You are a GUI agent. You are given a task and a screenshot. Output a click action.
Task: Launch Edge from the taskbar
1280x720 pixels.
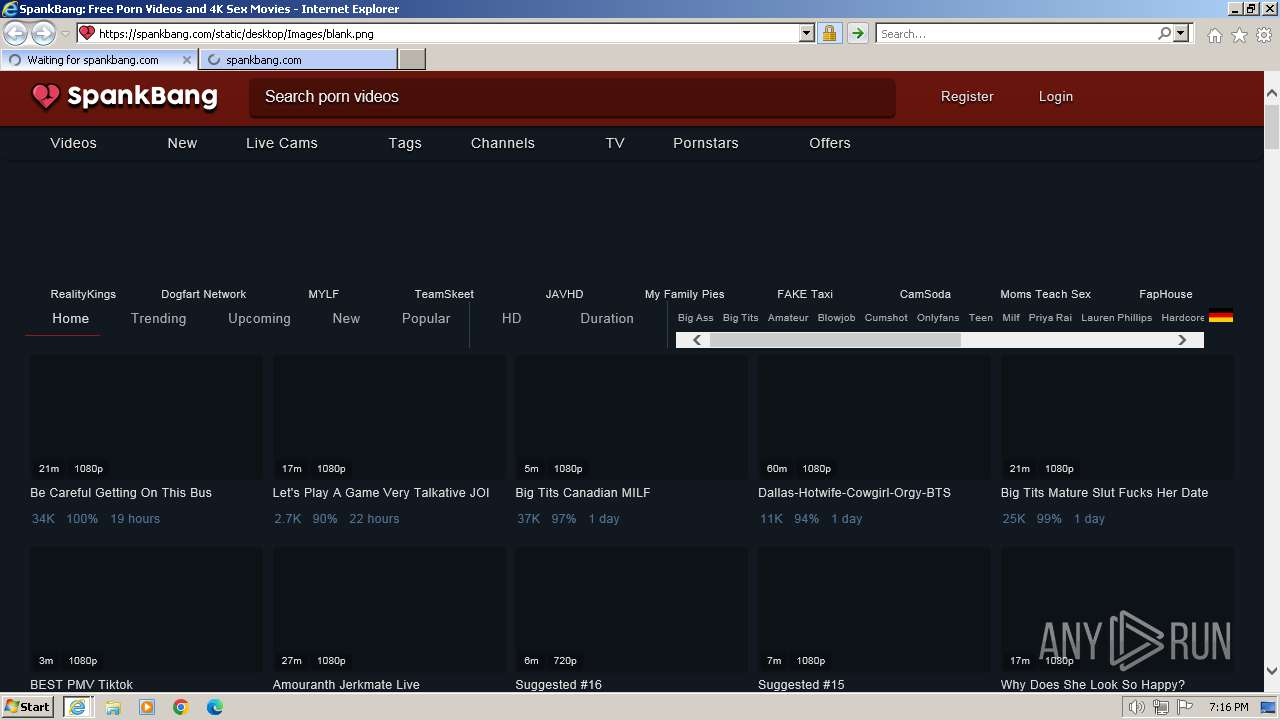(x=215, y=707)
